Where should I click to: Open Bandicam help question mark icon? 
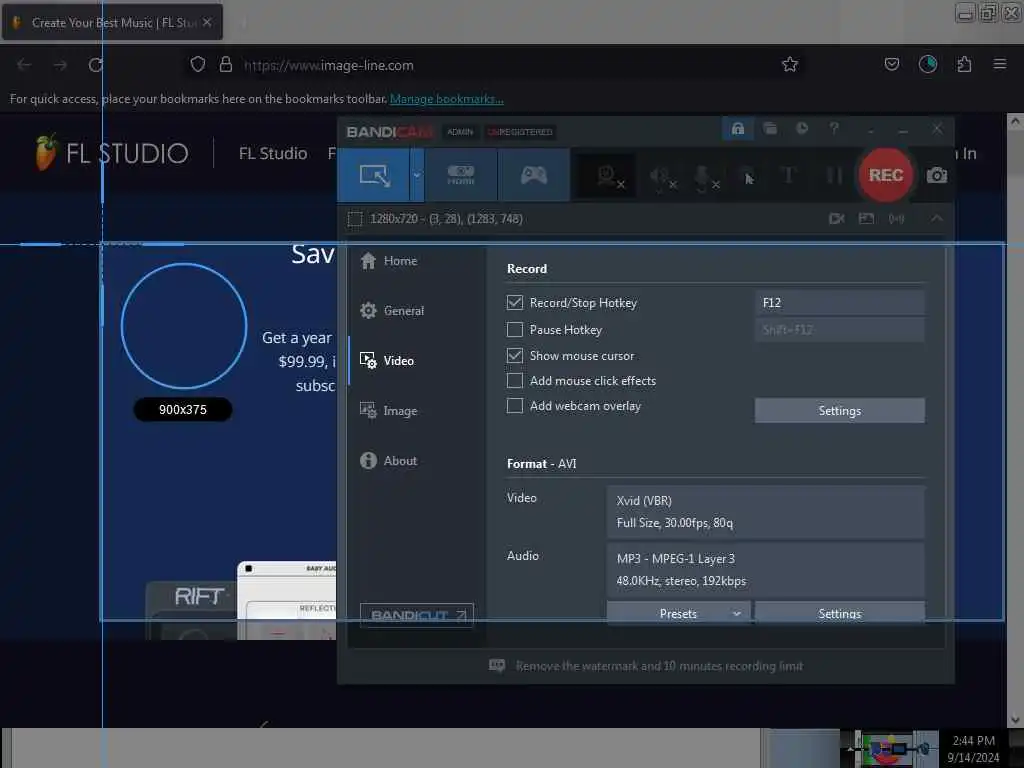(x=834, y=129)
